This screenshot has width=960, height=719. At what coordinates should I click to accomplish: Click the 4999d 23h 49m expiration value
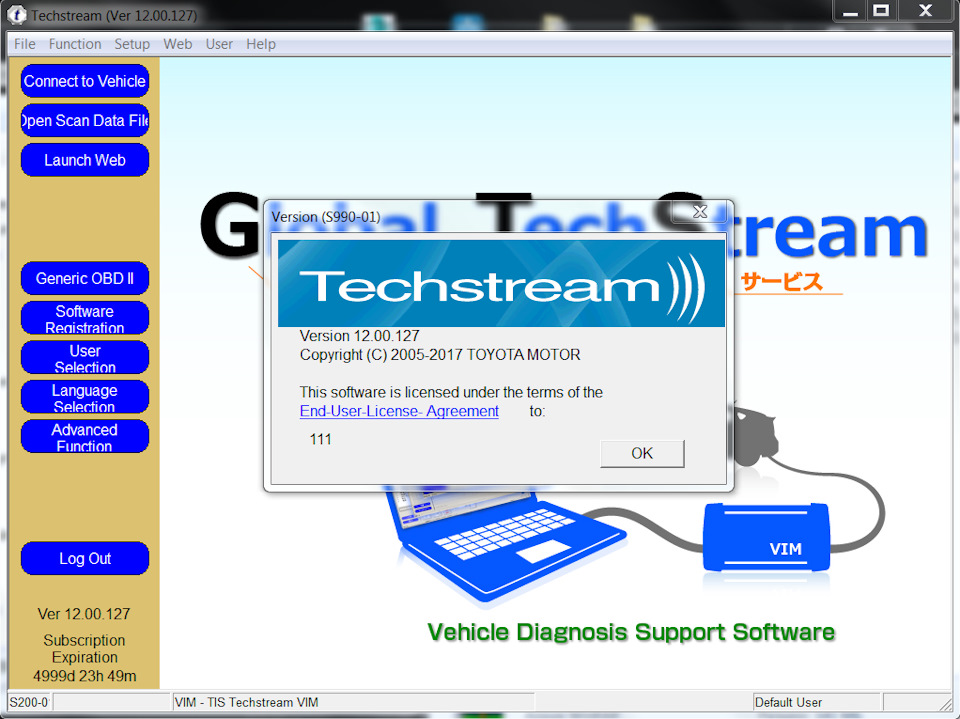[x=84, y=676]
